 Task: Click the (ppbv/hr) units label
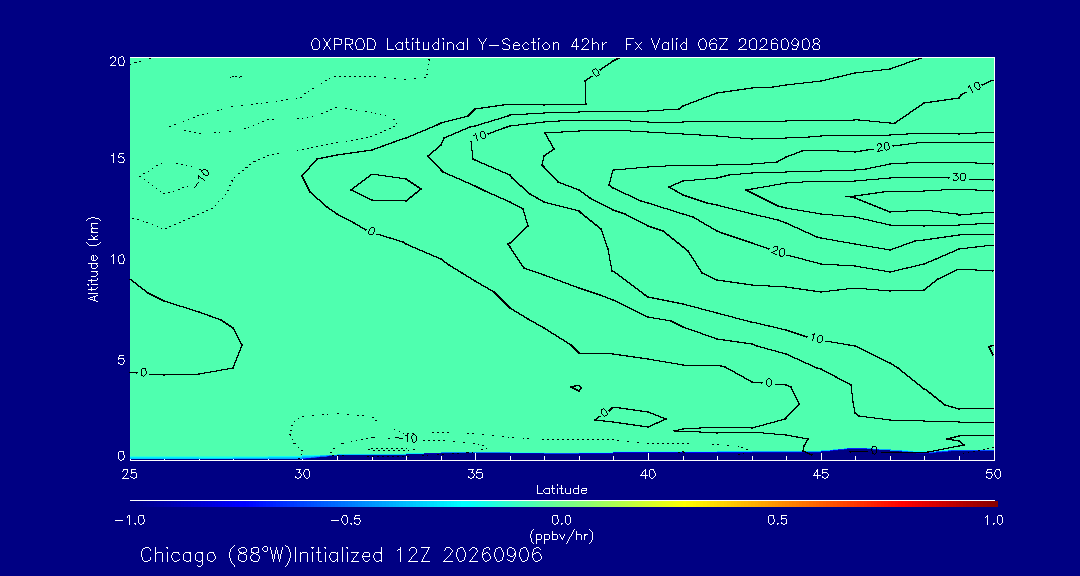[562, 535]
